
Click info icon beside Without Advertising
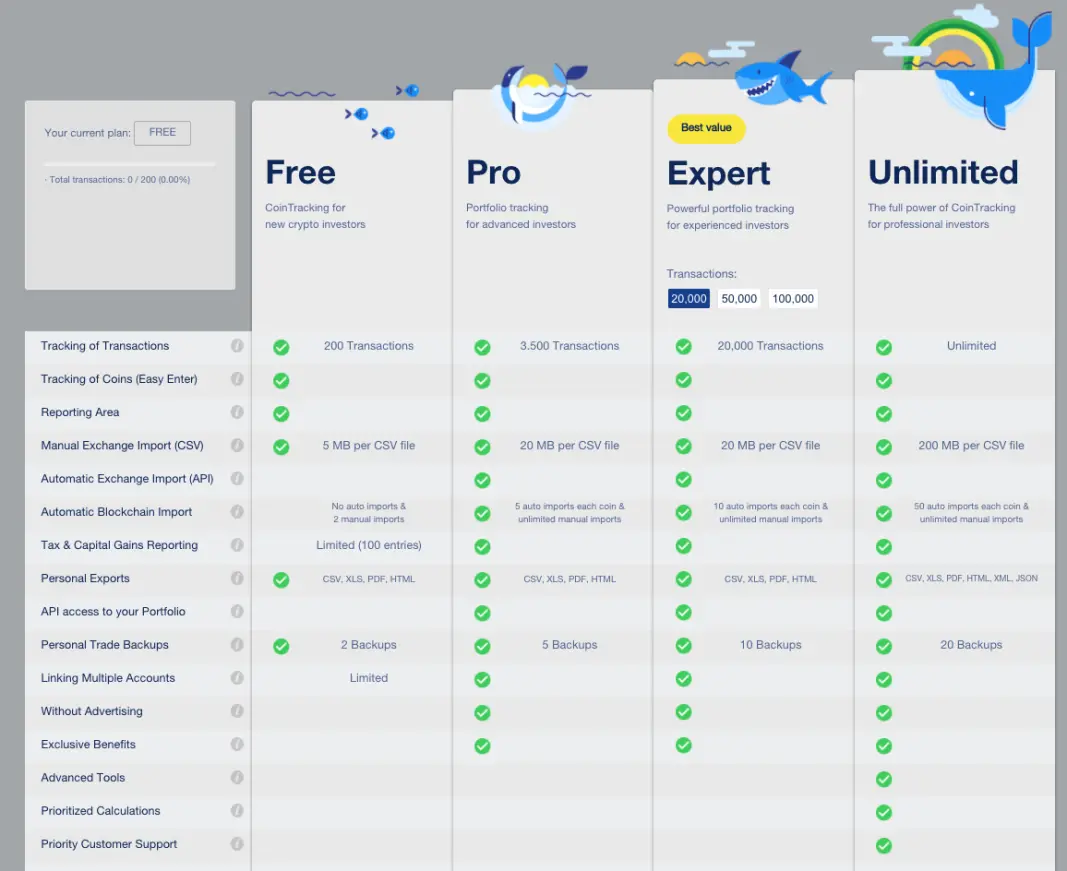pos(237,710)
